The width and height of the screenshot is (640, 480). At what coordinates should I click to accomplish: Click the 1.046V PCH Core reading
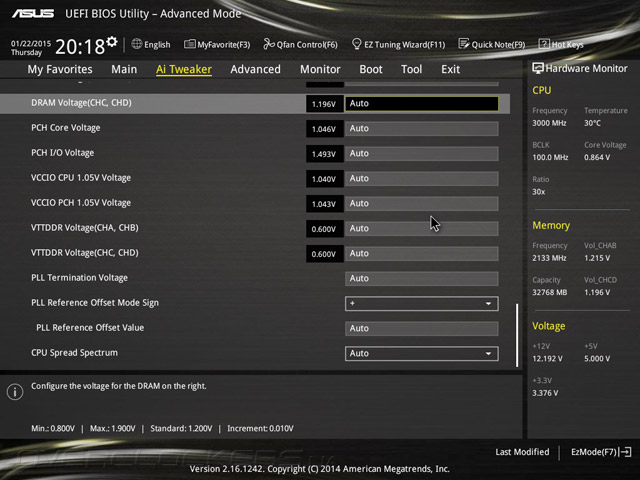pyautogui.click(x=324, y=129)
